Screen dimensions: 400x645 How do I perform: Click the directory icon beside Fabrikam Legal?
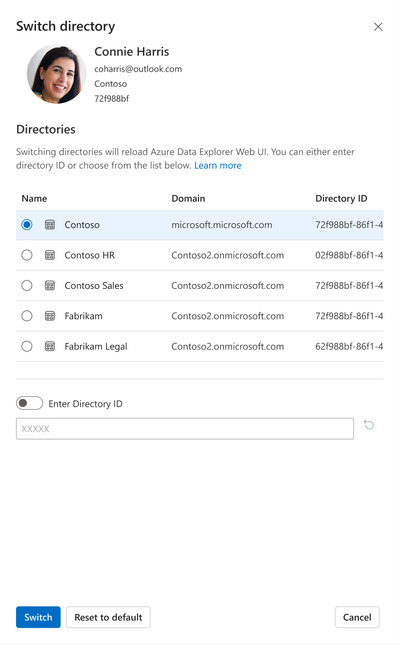50,346
